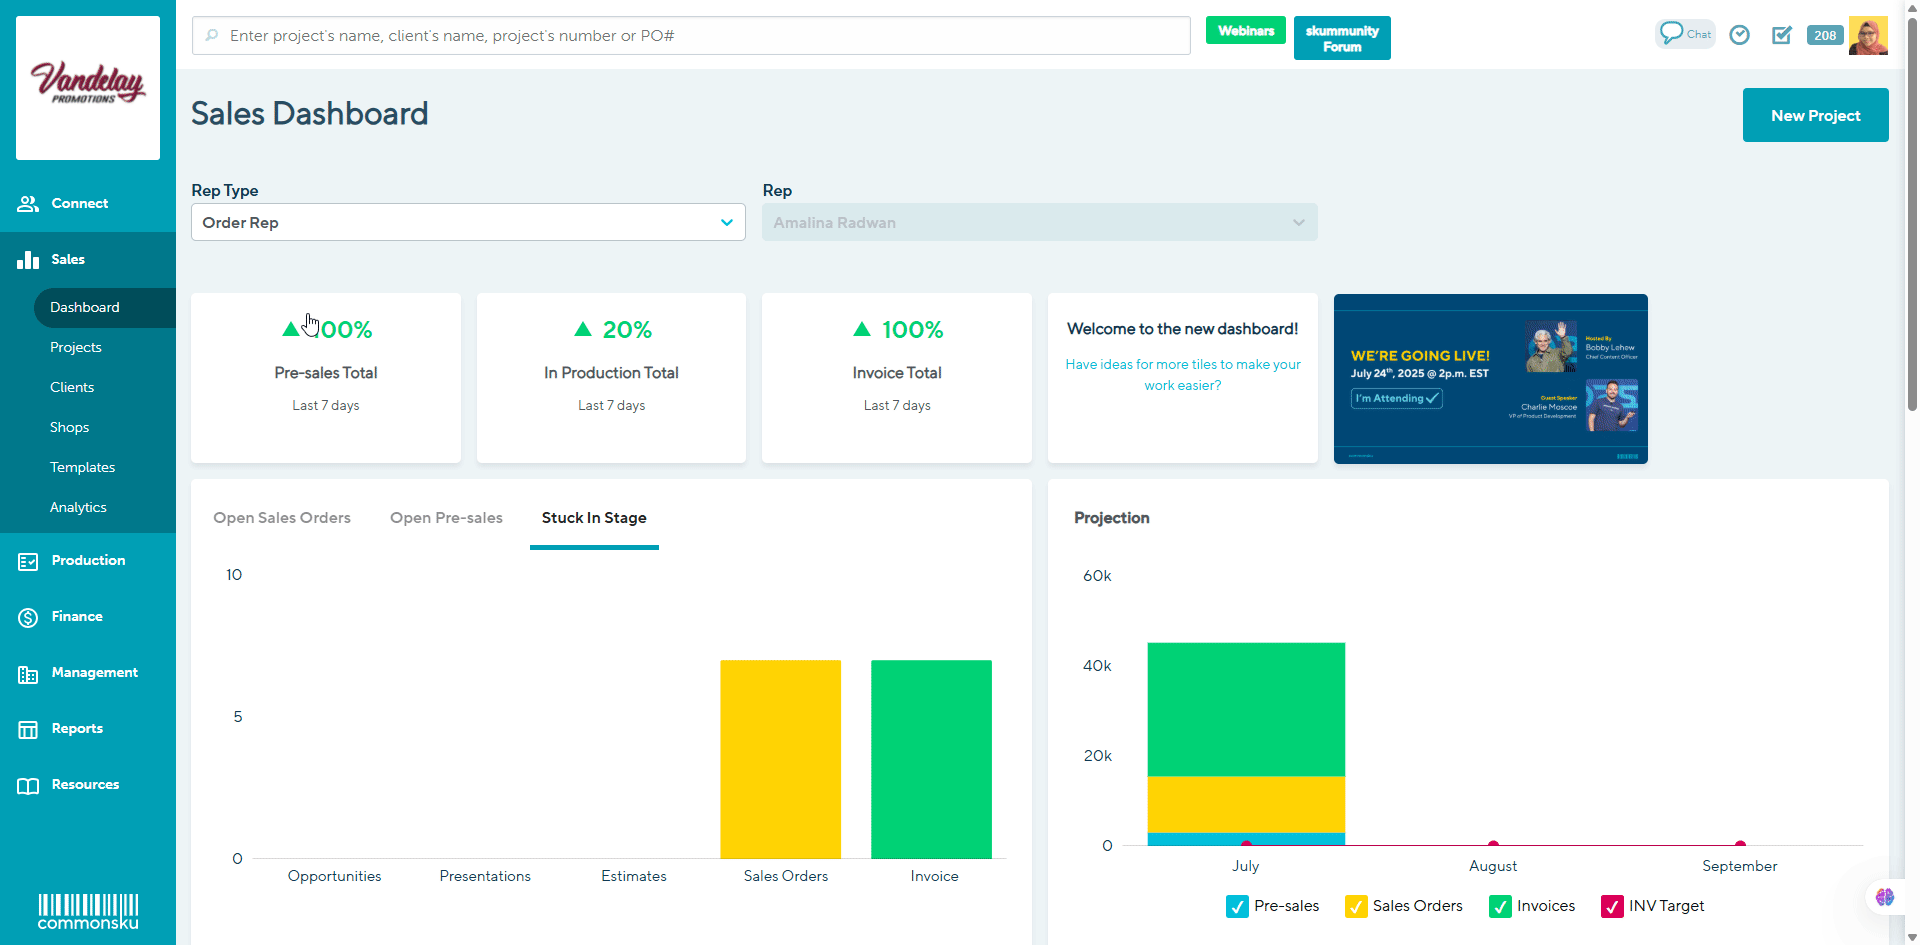Open Connect in the sidebar
Screen dimensions: 1920x945
click(79, 203)
